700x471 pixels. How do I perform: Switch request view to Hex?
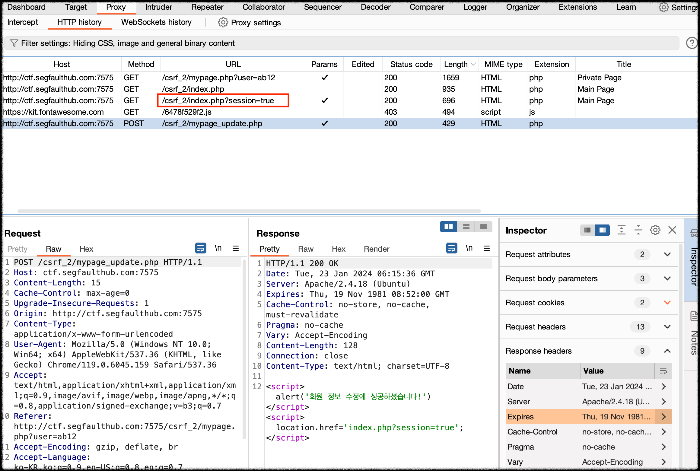(x=86, y=249)
